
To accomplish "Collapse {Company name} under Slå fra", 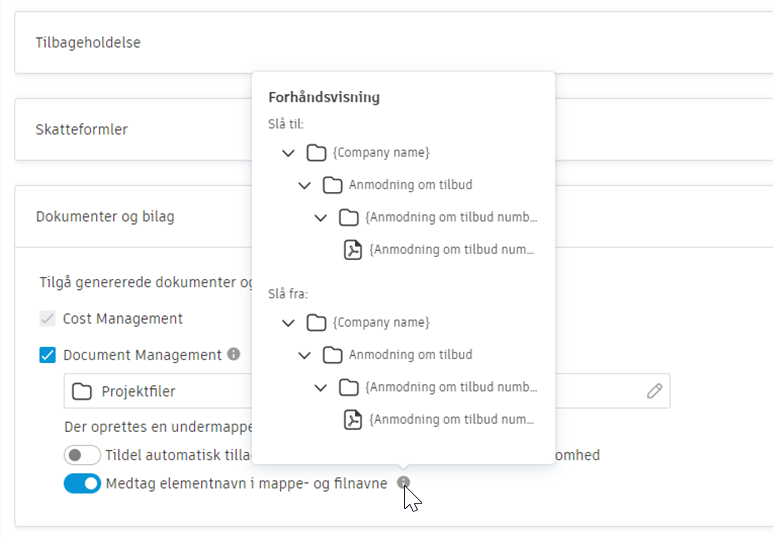I will (288, 323).
